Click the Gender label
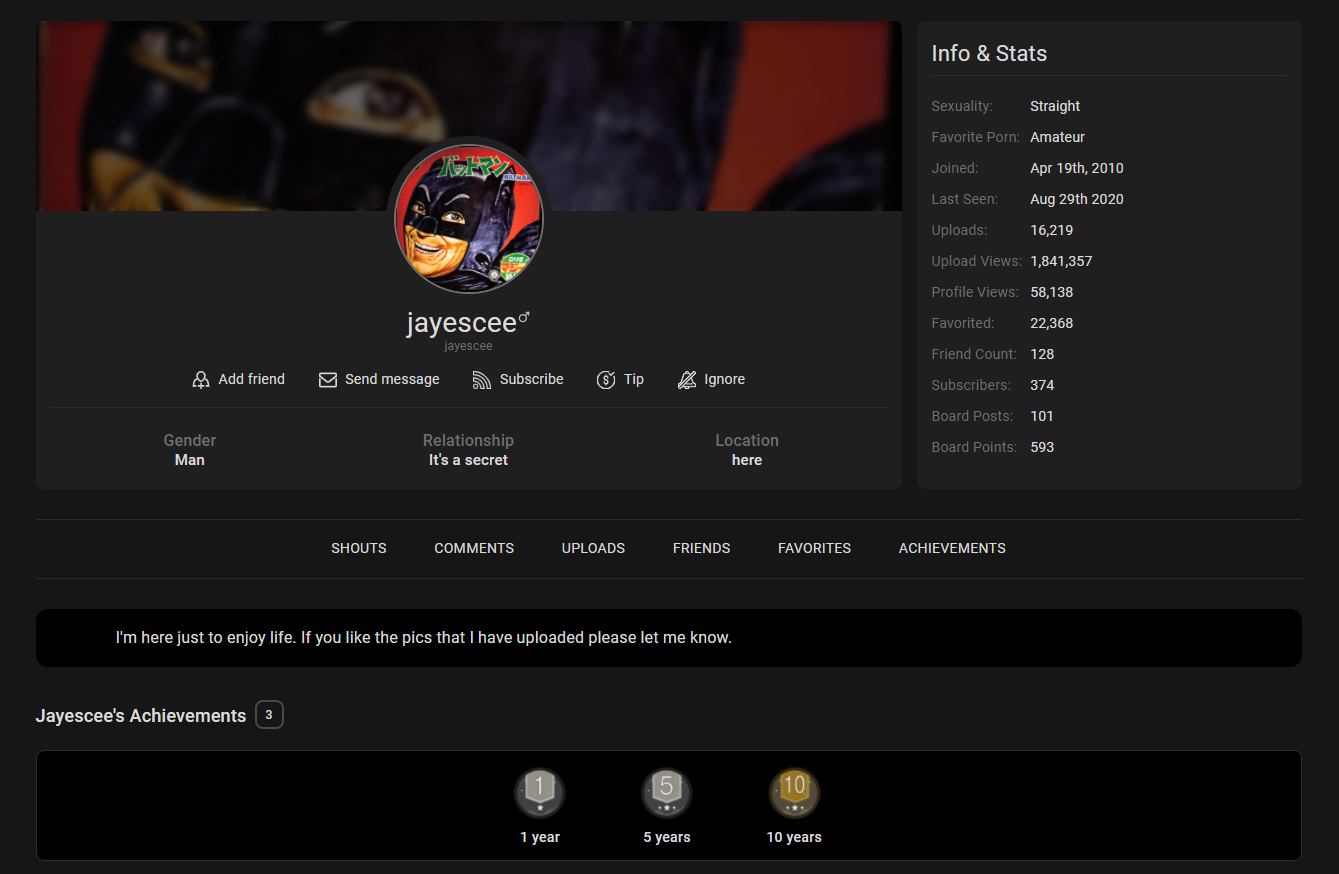The height and width of the screenshot is (874, 1339). (190, 440)
